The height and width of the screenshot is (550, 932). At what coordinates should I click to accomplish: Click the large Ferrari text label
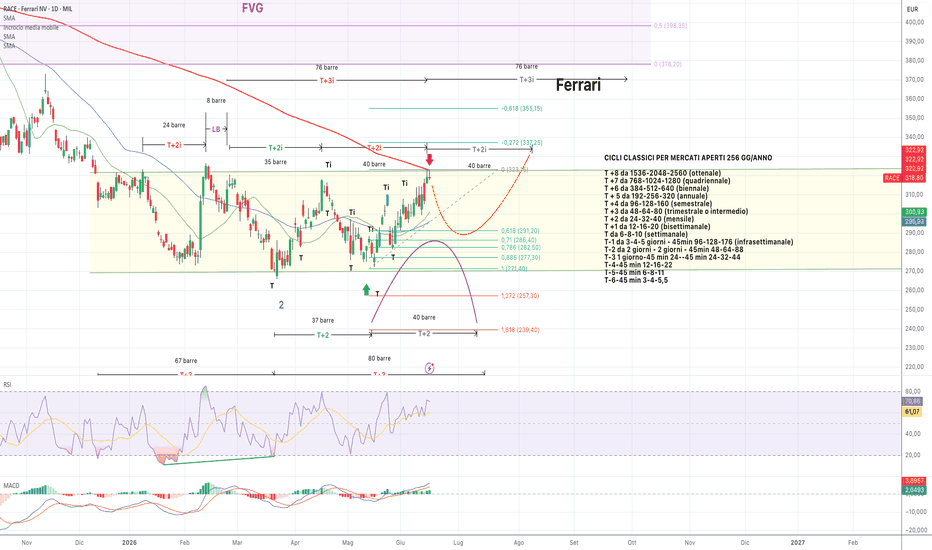pos(578,85)
